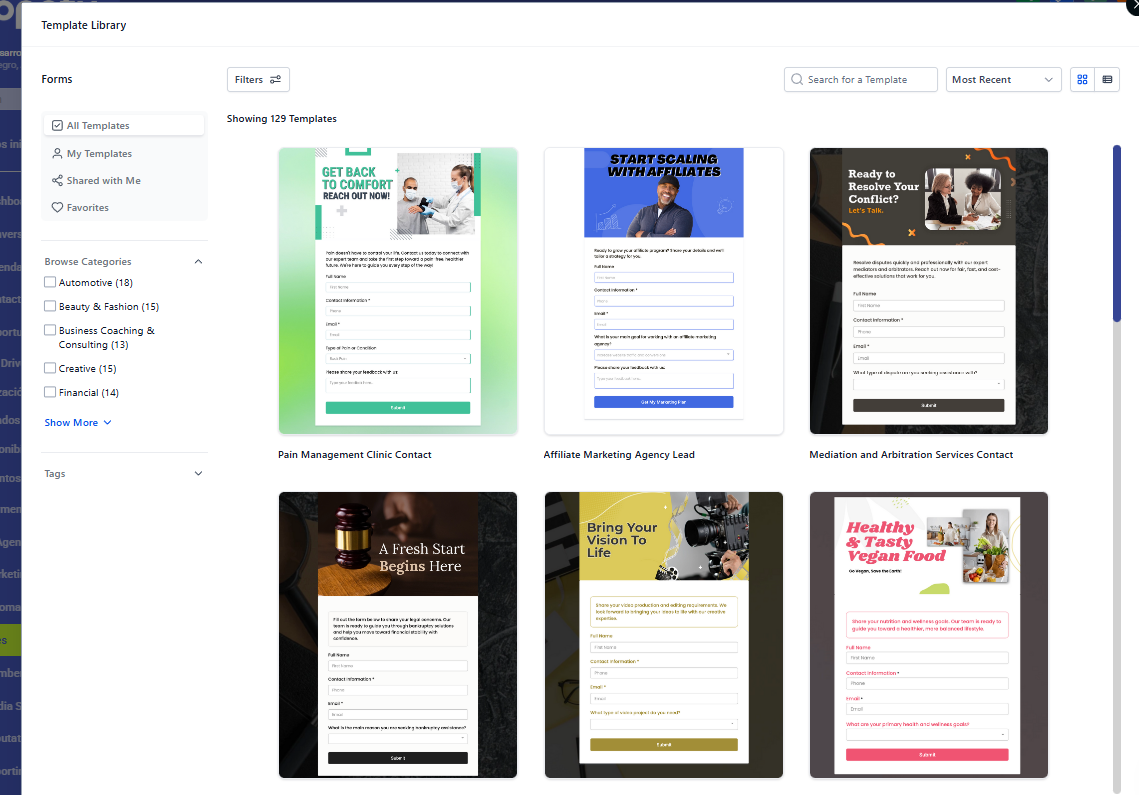
Task: Check the Automotive category checkbox
Action: point(50,283)
